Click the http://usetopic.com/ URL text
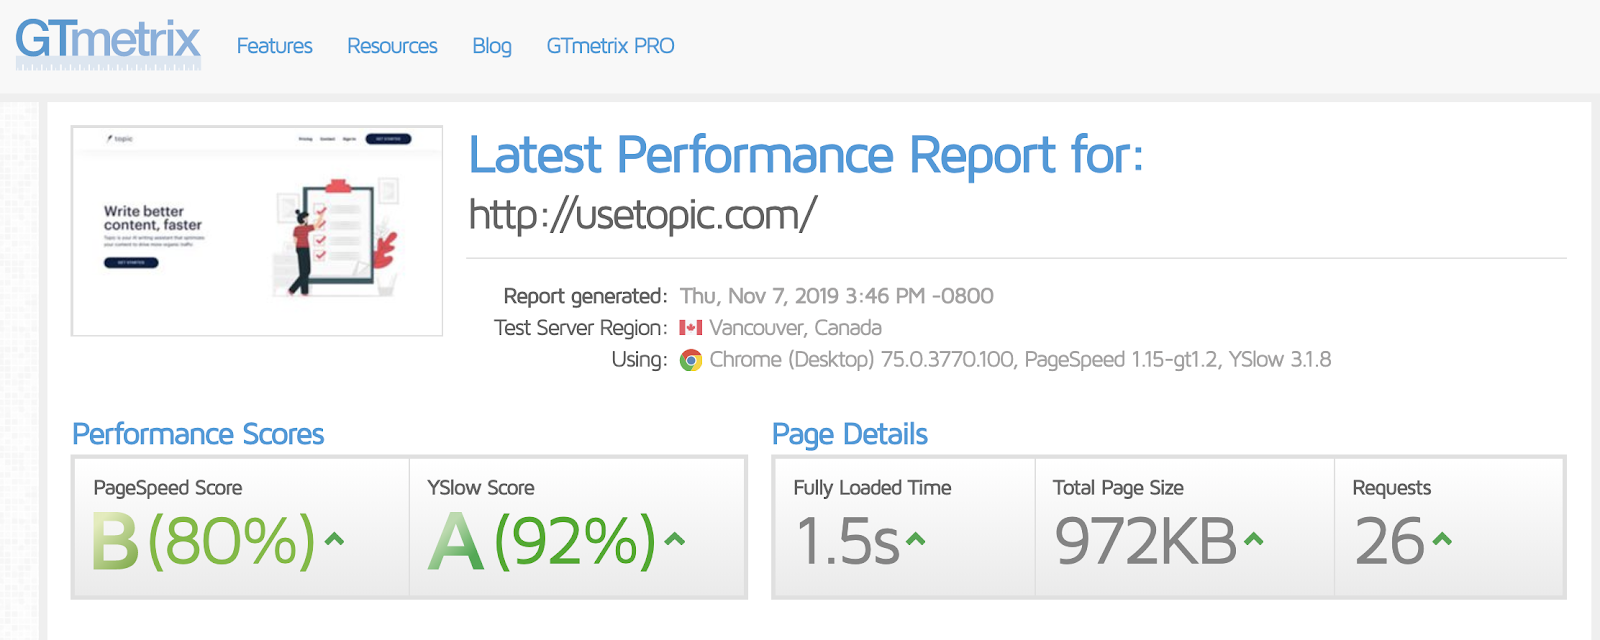 643,214
